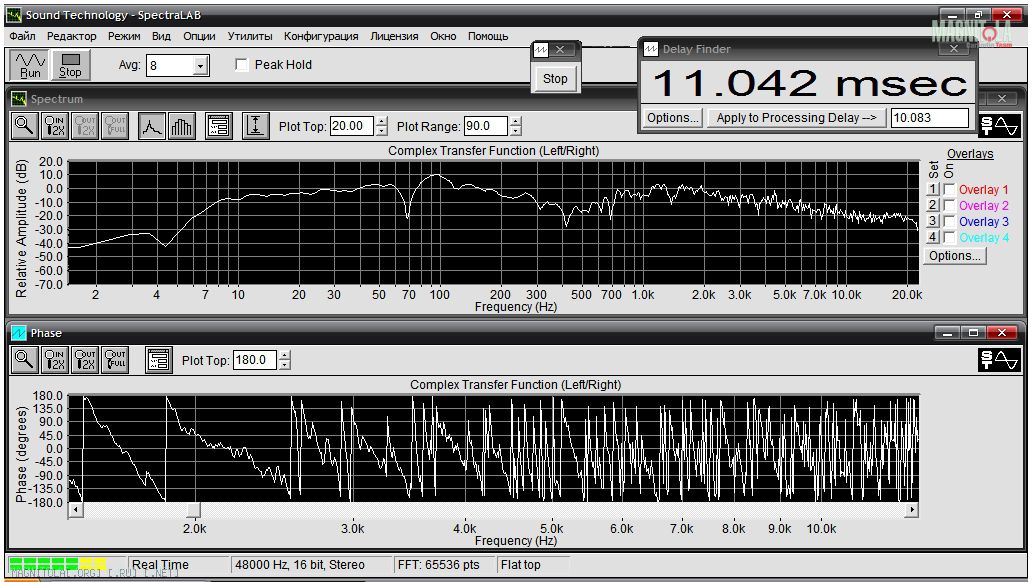Click the Phase horizontal scrollbar thumb
This screenshot has width=1032, height=582.
pyautogui.click(x=193, y=510)
